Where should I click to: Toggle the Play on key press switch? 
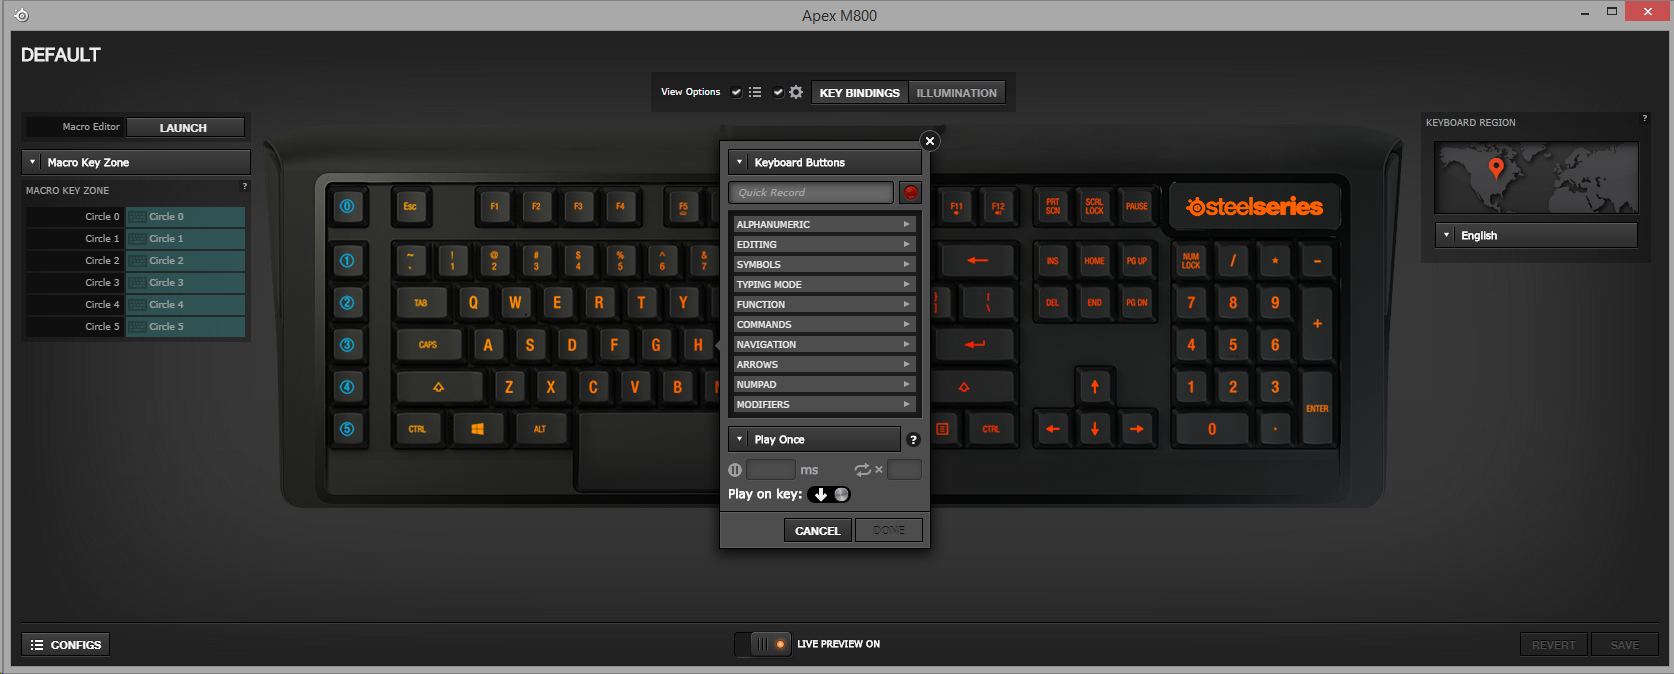[829, 495]
